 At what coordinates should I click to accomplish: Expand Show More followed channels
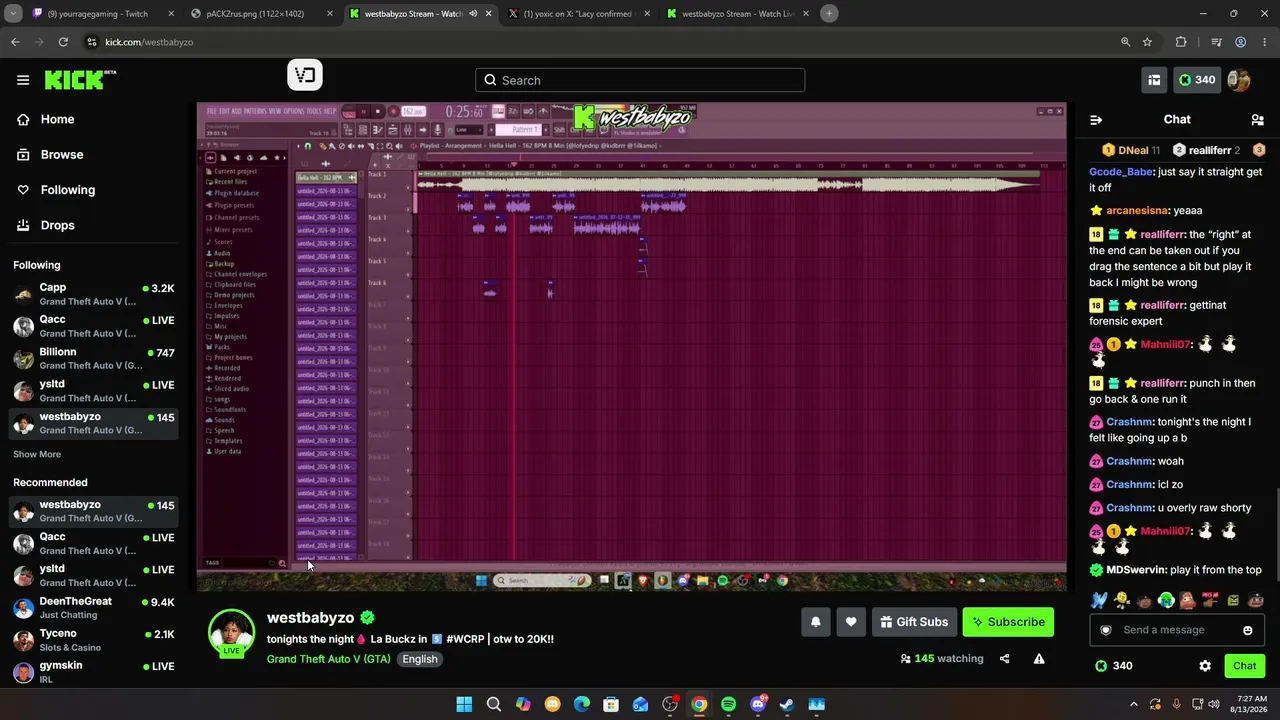pos(37,454)
